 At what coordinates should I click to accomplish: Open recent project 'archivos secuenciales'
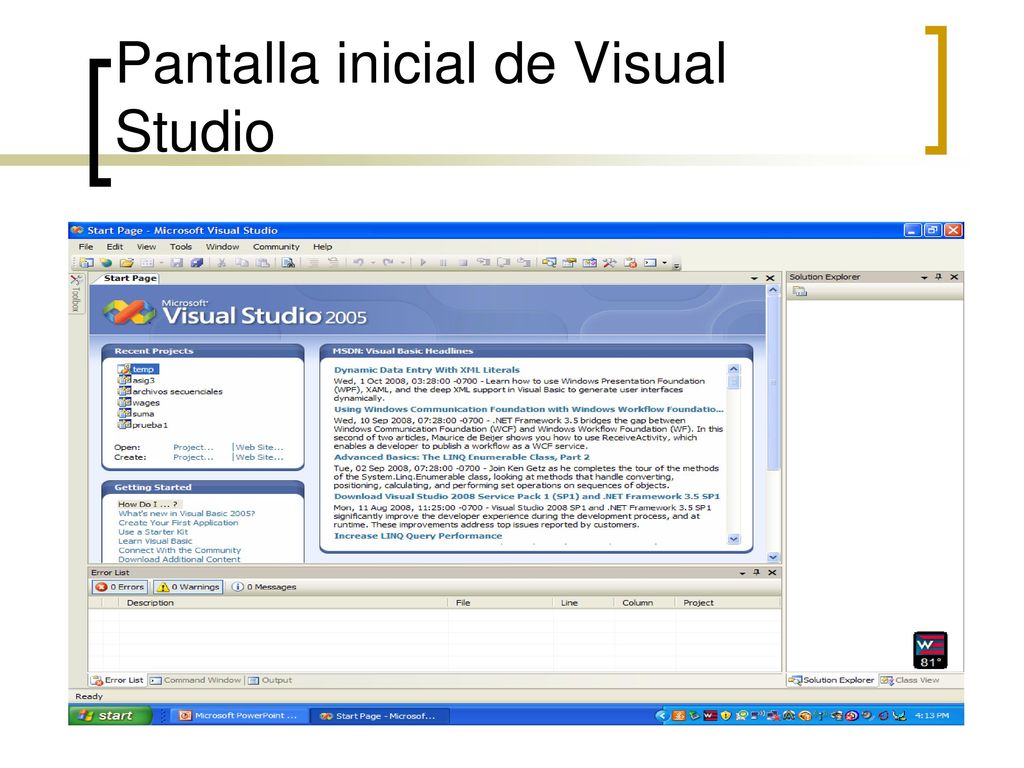170,391
